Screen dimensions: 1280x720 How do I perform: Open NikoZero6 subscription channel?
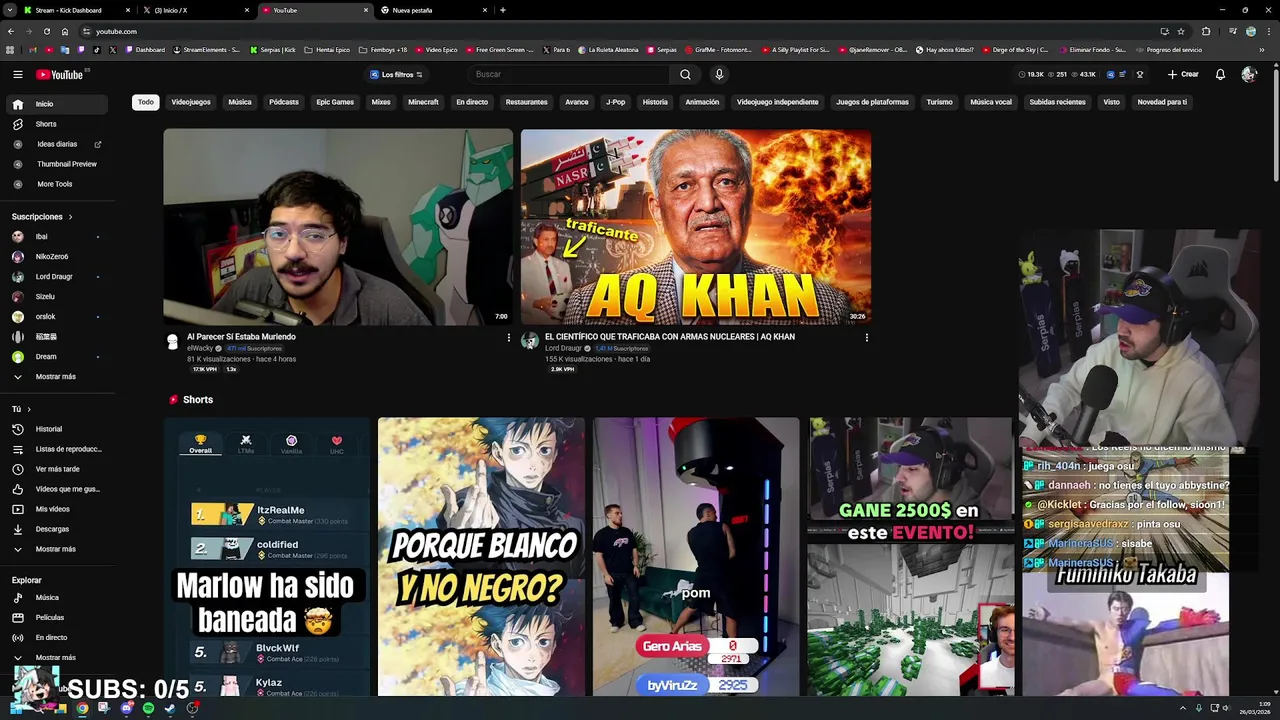56,257
